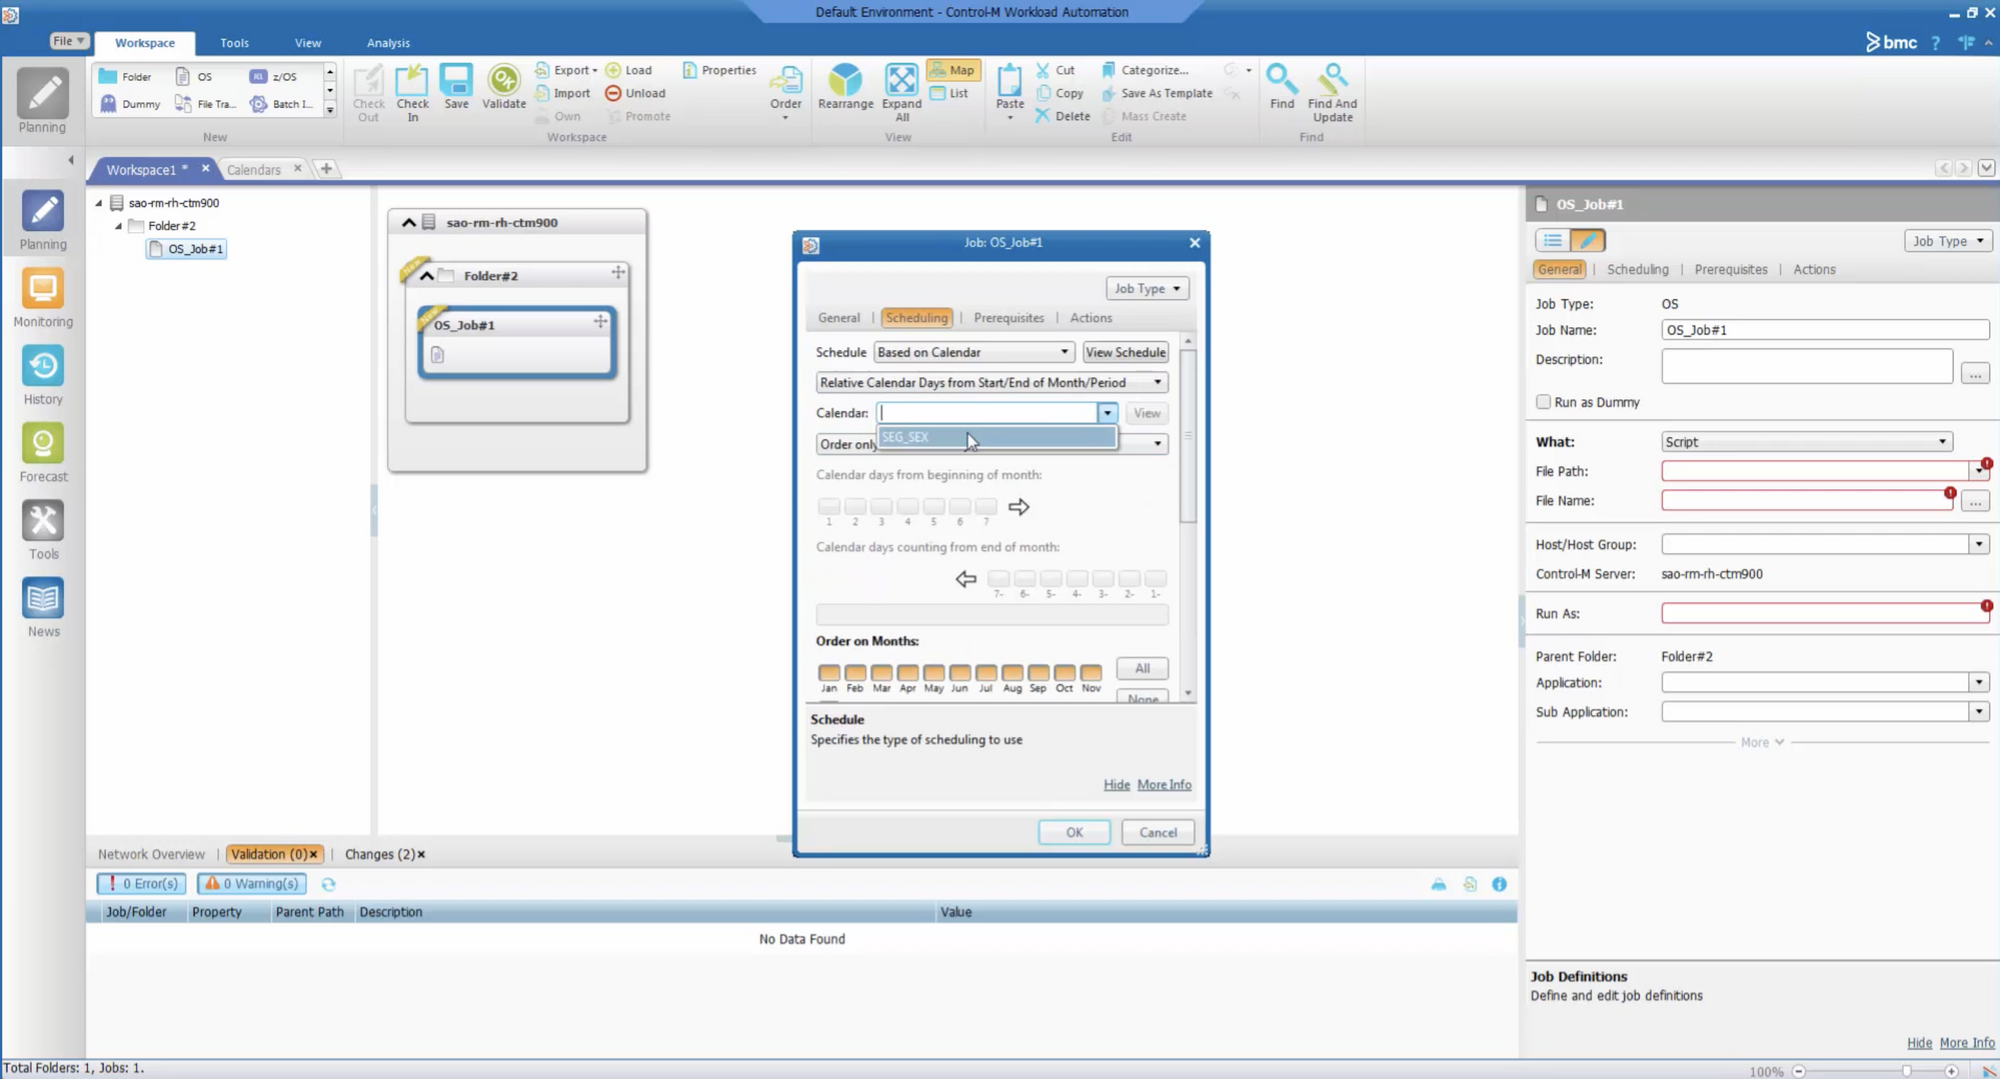Open the Analysis ribbon tab
Viewport: 2000px width, 1079px height.
coord(388,43)
